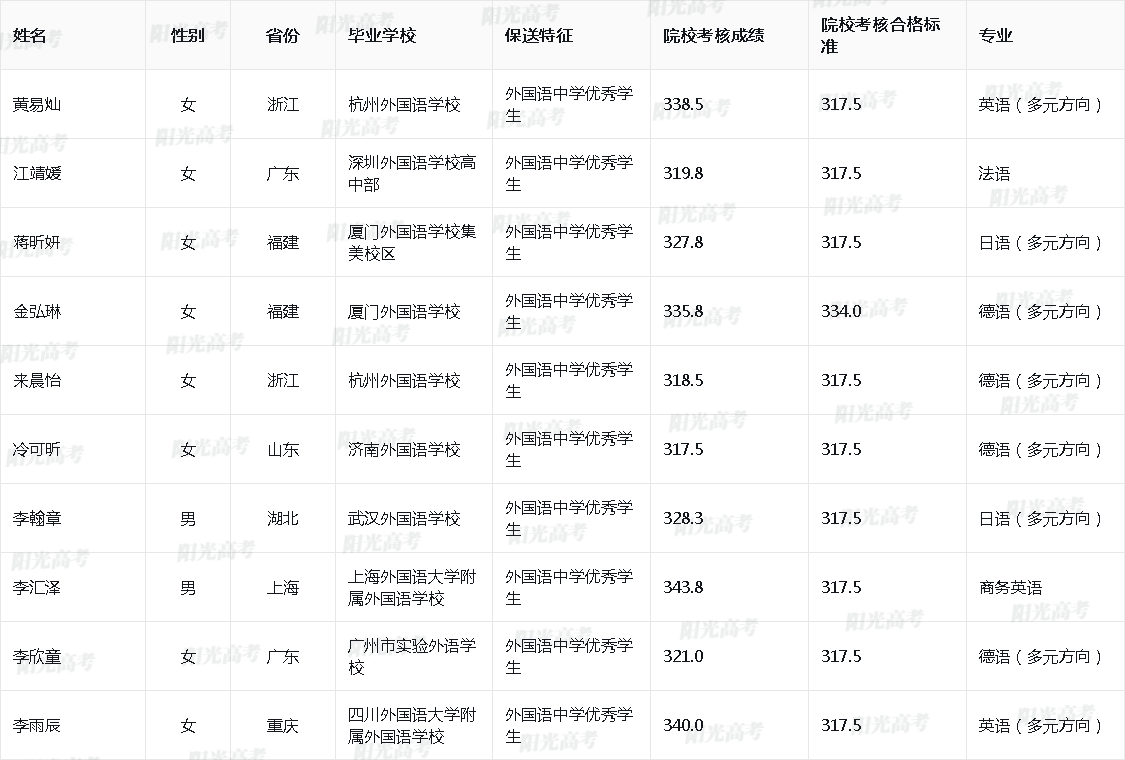Click score 321.0 in 李欣童's row

(x=683, y=657)
